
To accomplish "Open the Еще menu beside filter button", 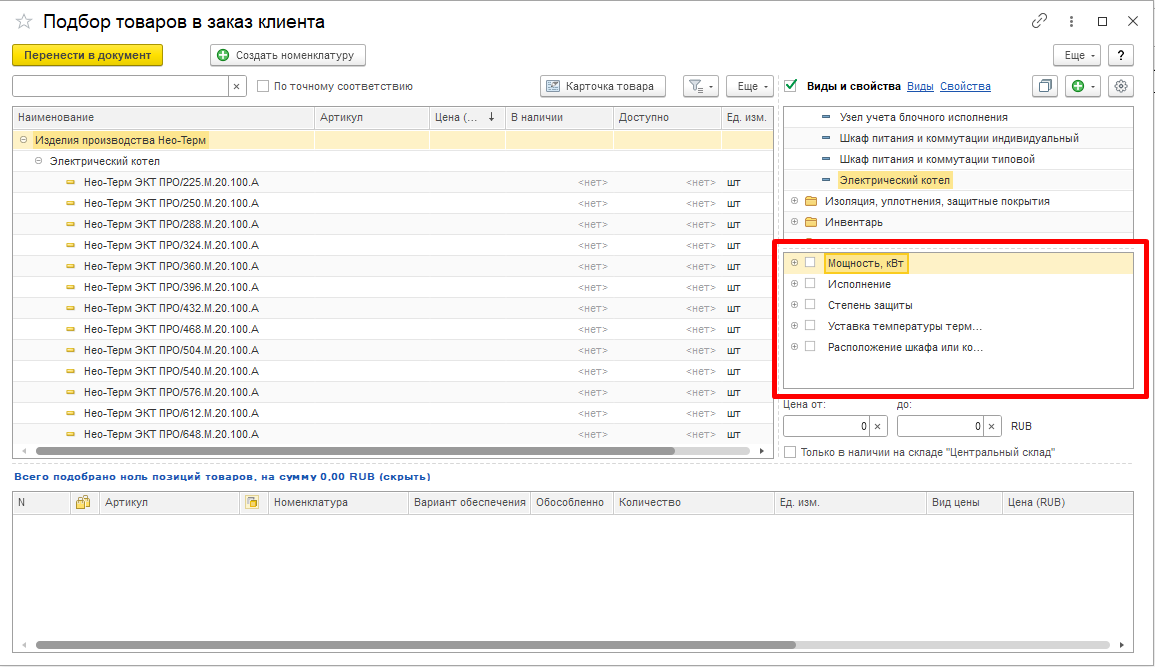I will (x=750, y=86).
